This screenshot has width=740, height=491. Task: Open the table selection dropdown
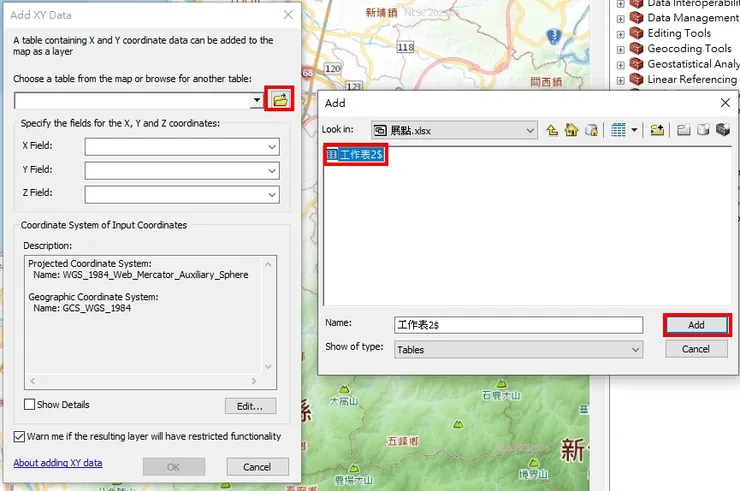(256, 100)
